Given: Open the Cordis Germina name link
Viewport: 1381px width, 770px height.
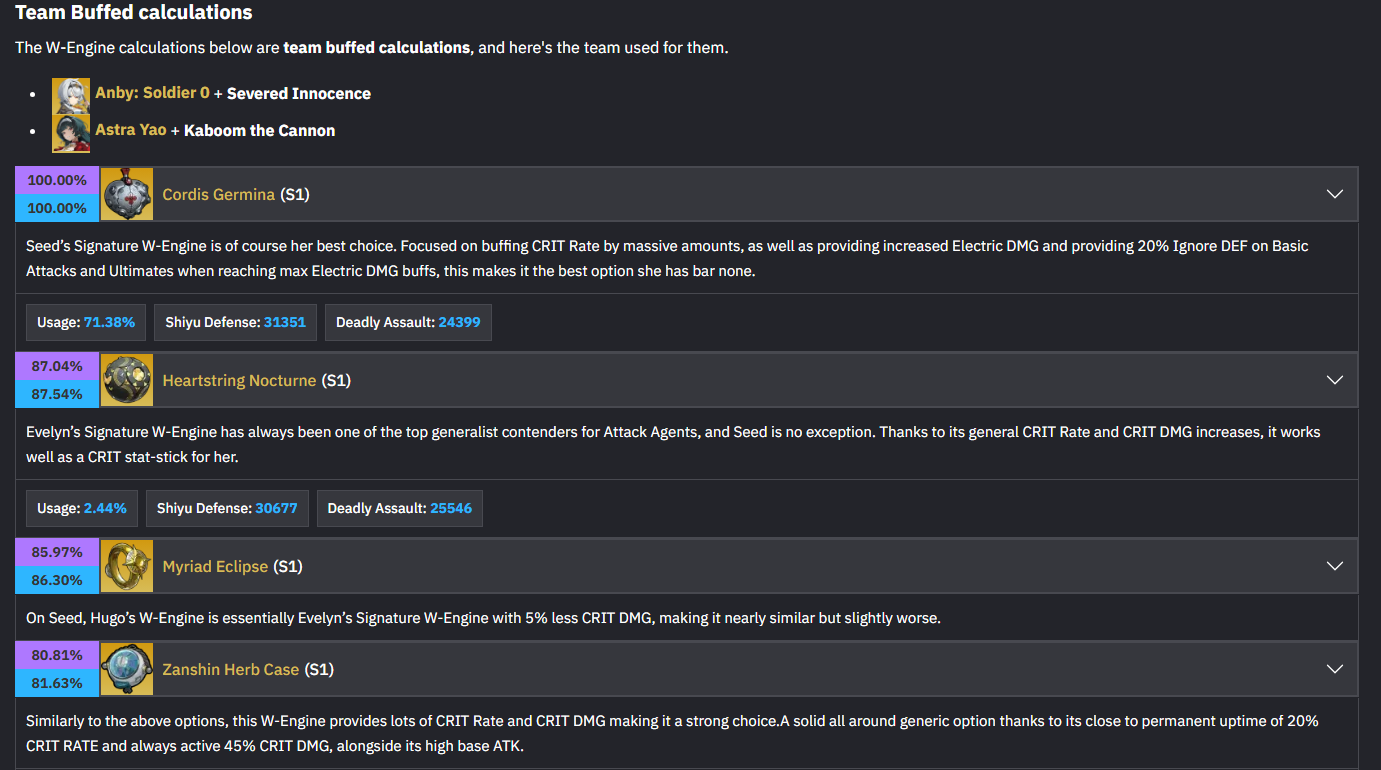Looking at the screenshot, I should 218,194.
